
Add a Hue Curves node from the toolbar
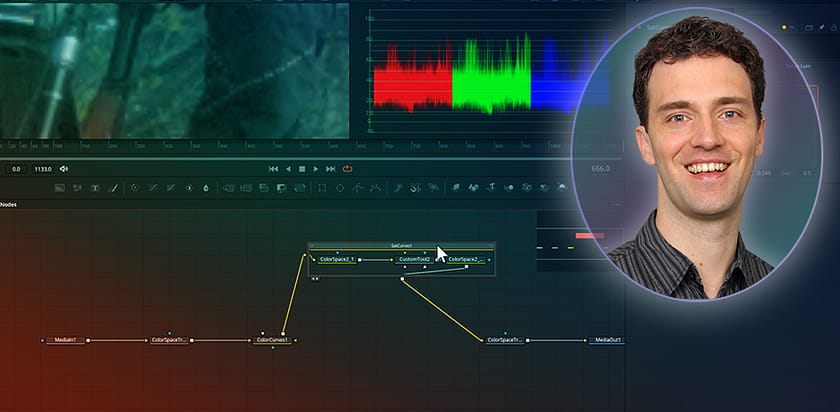point(171,188)
